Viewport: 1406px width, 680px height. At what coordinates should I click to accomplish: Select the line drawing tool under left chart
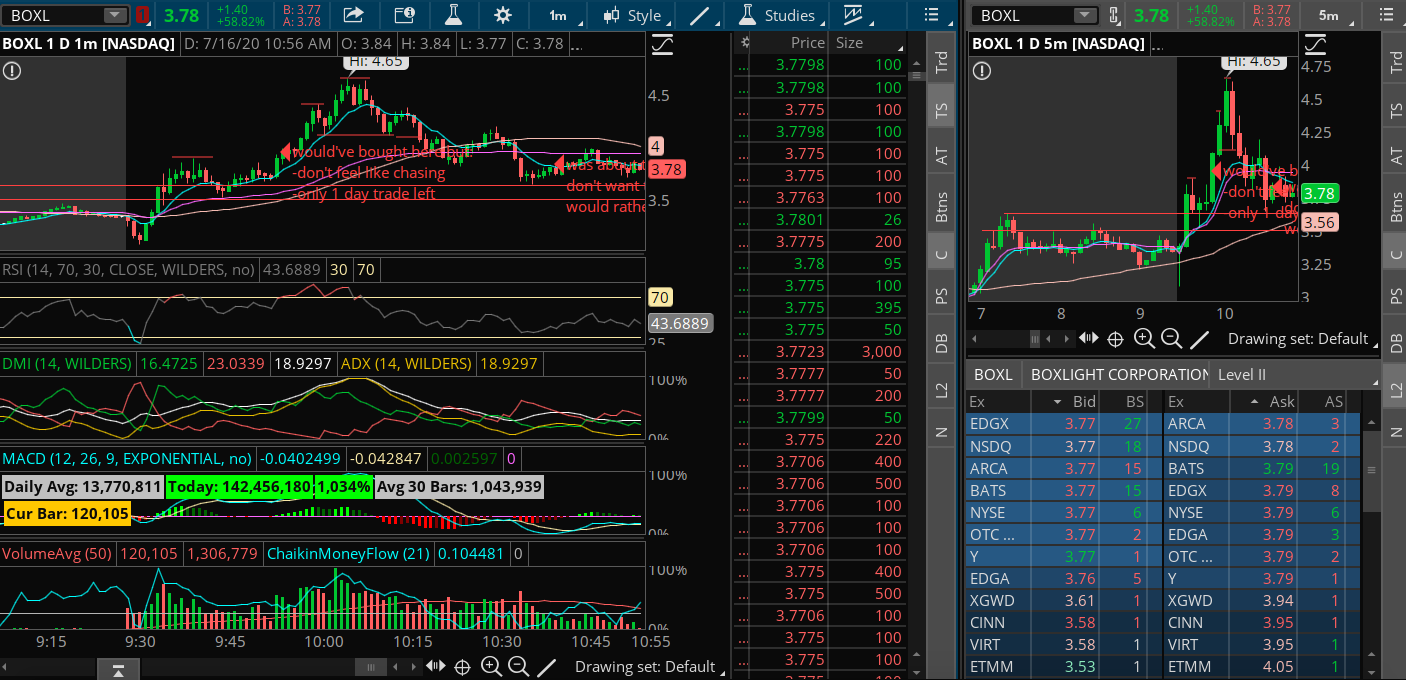pos(547,666)
